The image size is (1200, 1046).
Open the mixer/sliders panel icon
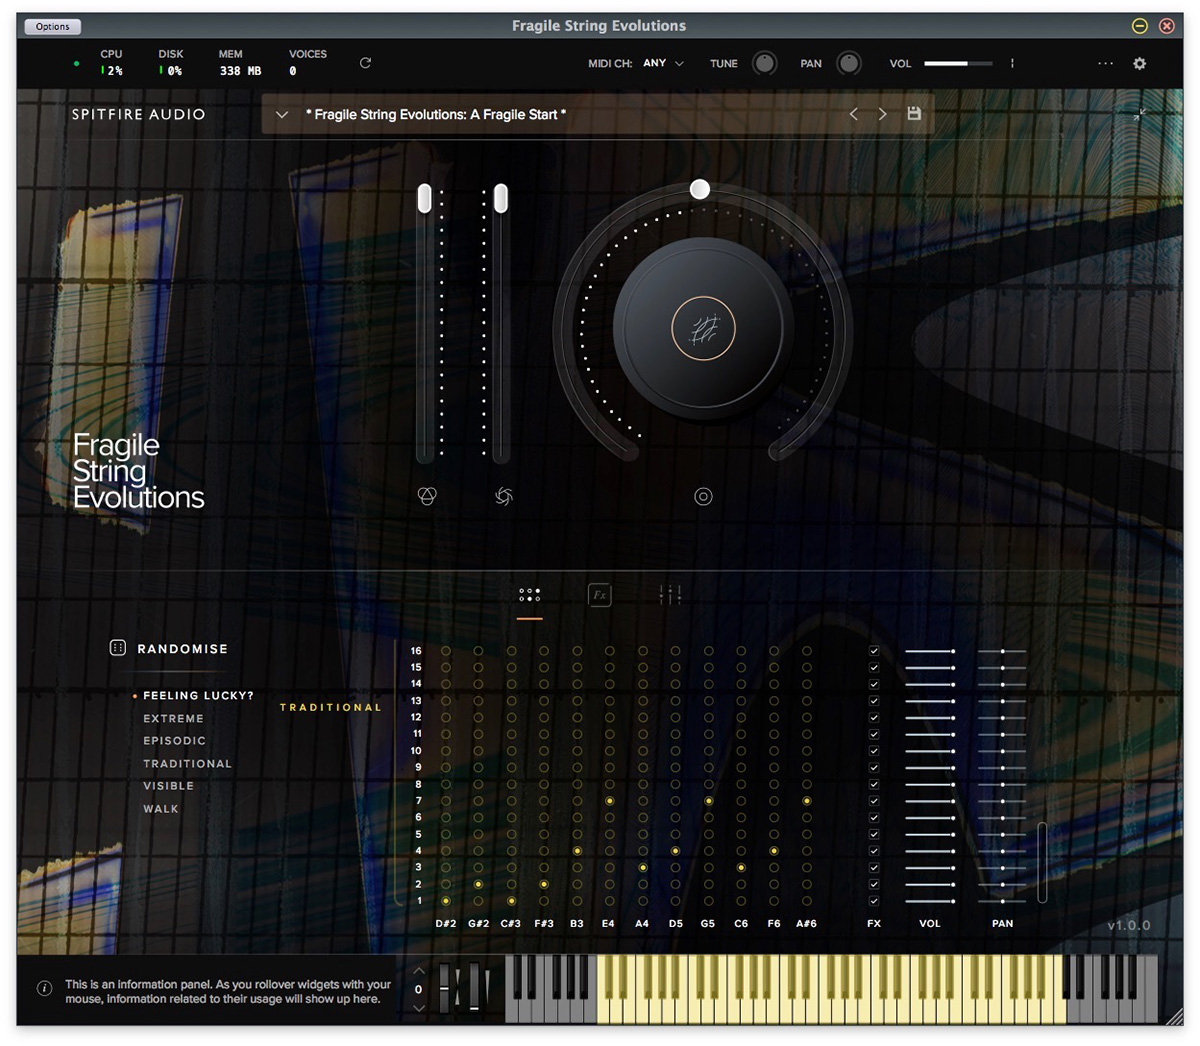pos(670,593)
